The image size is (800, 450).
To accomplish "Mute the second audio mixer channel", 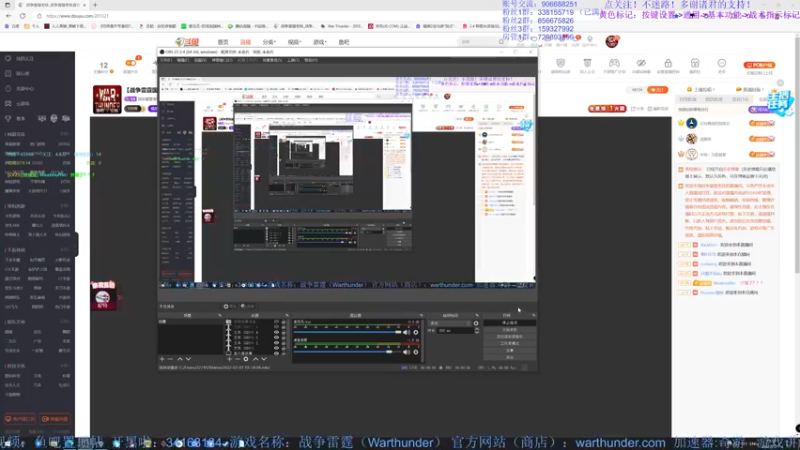I will [x=406, y=352].
